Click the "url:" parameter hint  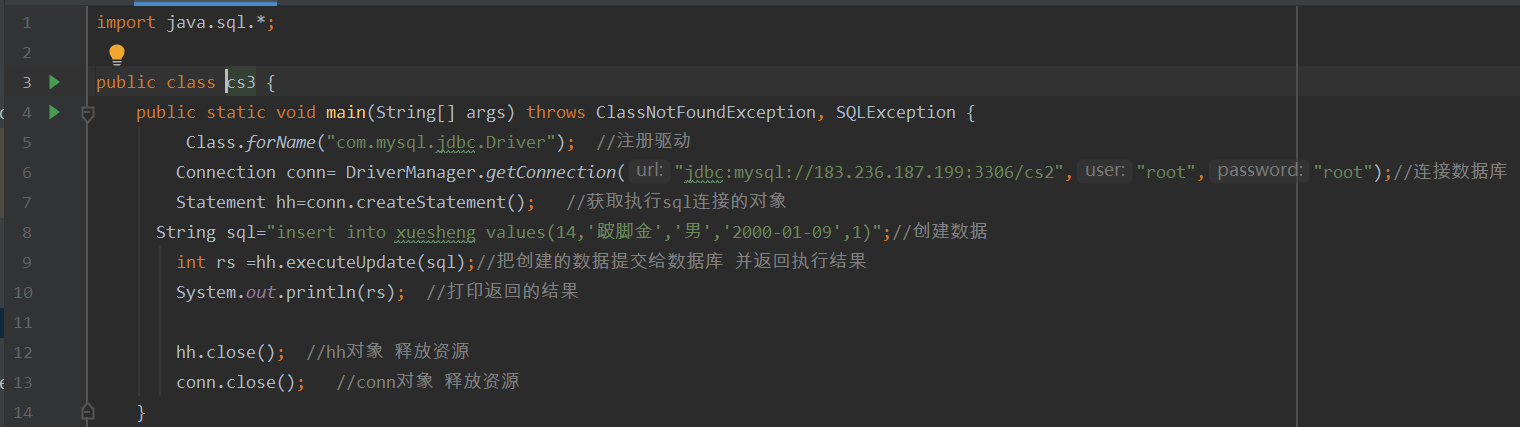pyautogui.click(x=650, y=172)
